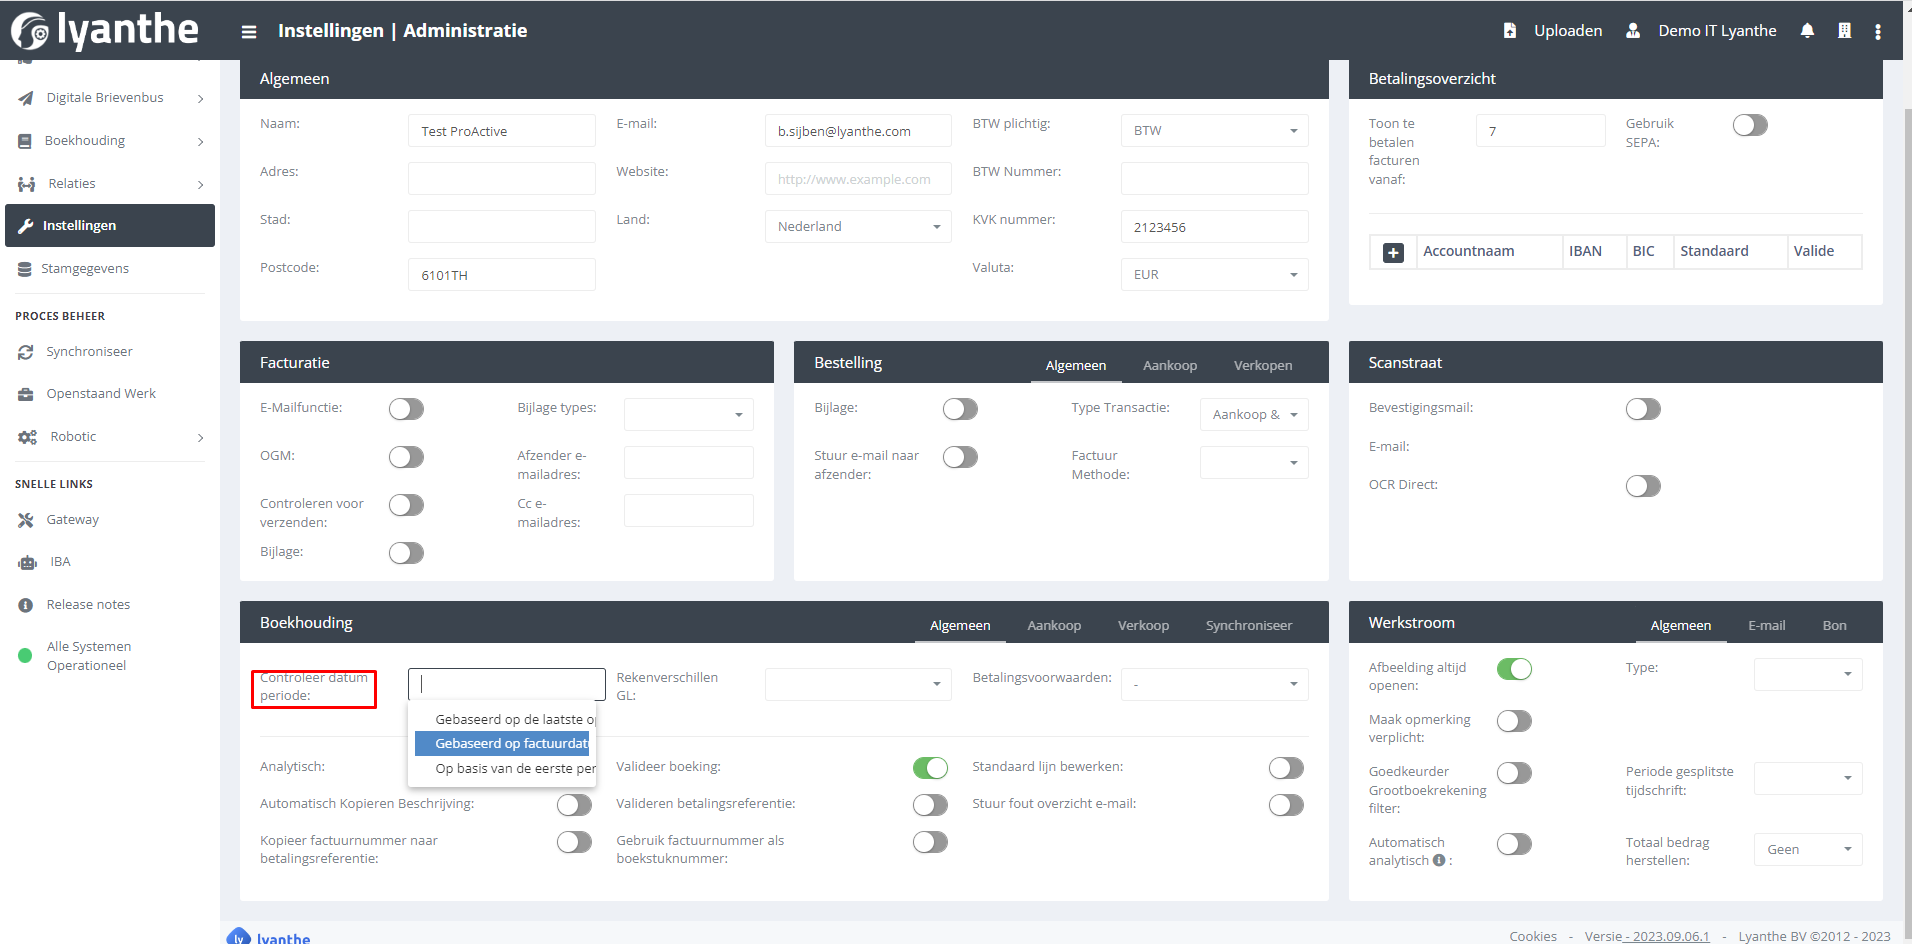Open the vertical three-dot menu
The image size is (1912, 944).
1878,32
